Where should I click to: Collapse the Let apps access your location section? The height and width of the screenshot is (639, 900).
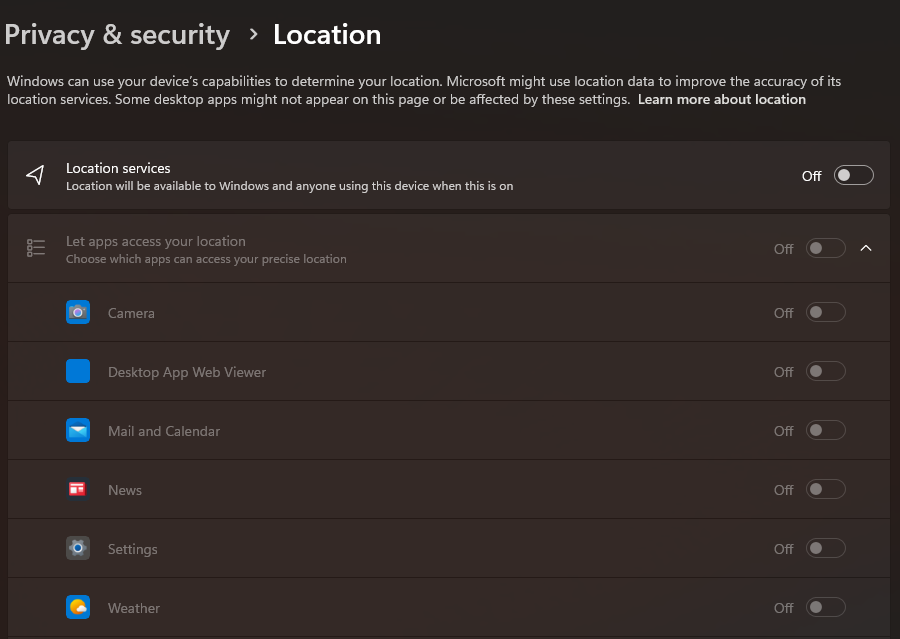click(x=866, y=248)
